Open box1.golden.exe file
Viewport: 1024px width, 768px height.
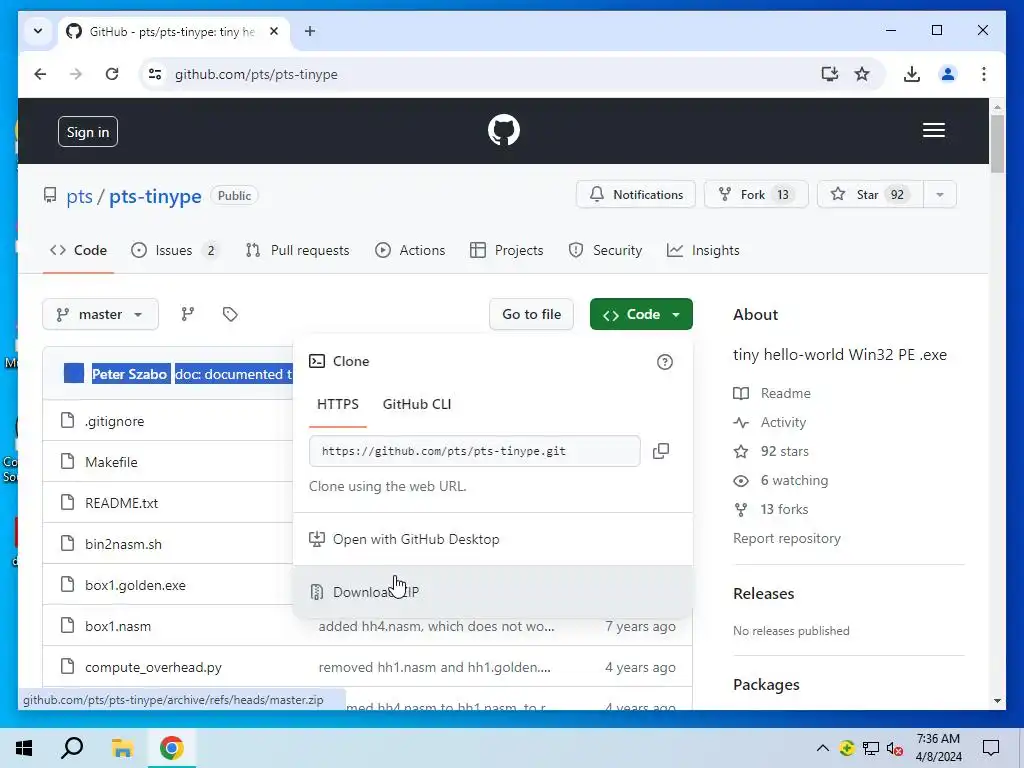pos(135,585)
